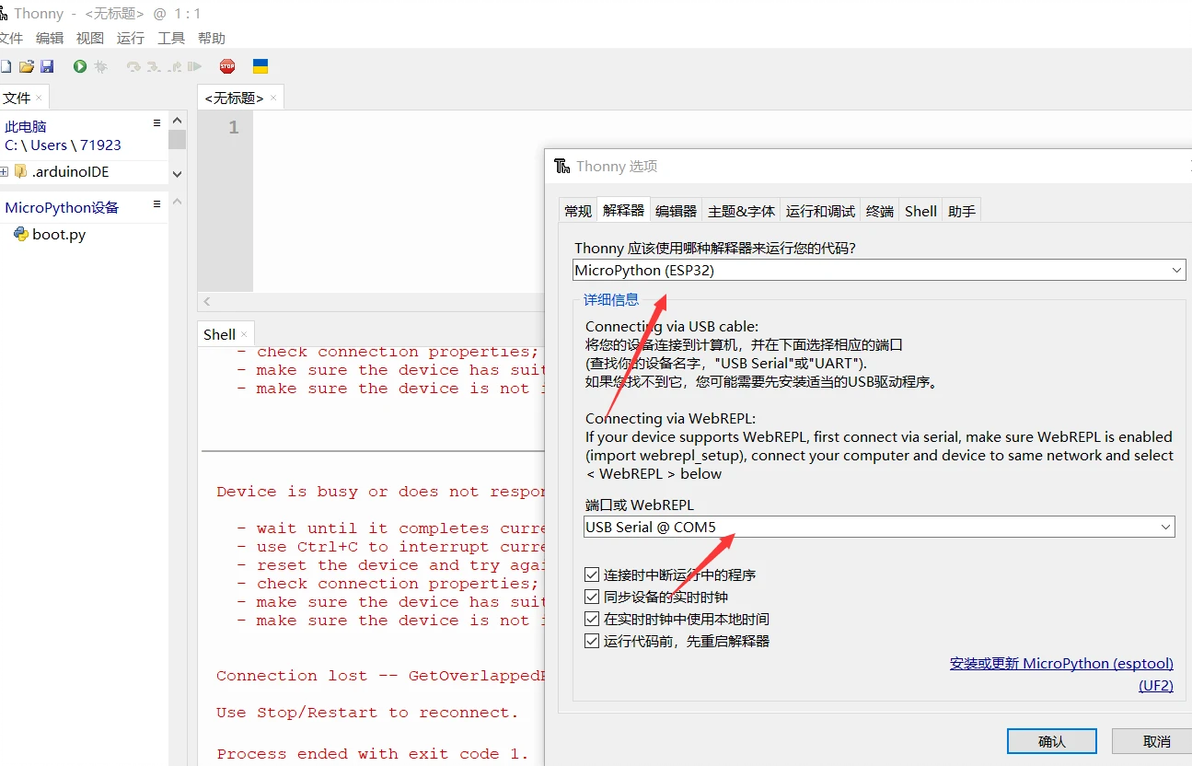Open the interpreter dropdown showing MicroPython (ESP32)
Viewport: 1192px width, 766px height.
[x=879, y=270]
